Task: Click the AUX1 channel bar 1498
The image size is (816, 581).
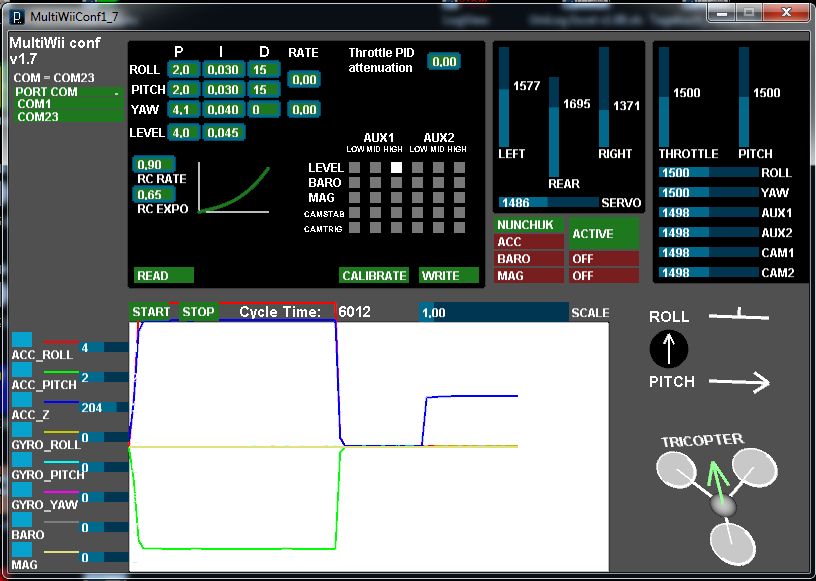Action: [x=708, y=213]
